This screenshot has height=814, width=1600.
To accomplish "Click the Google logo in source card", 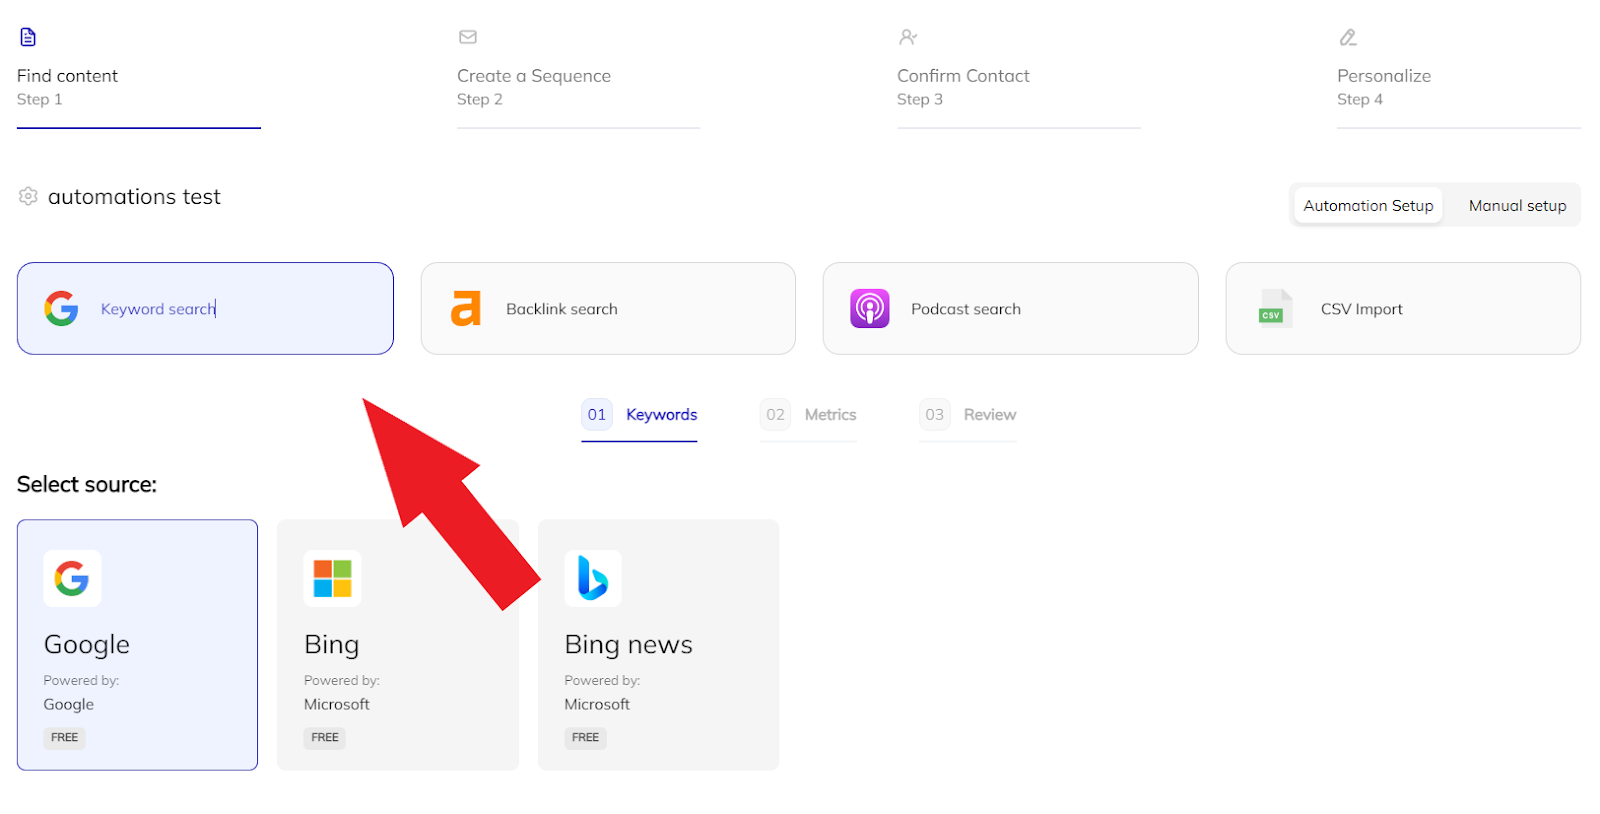I will [x=72, y=578].
